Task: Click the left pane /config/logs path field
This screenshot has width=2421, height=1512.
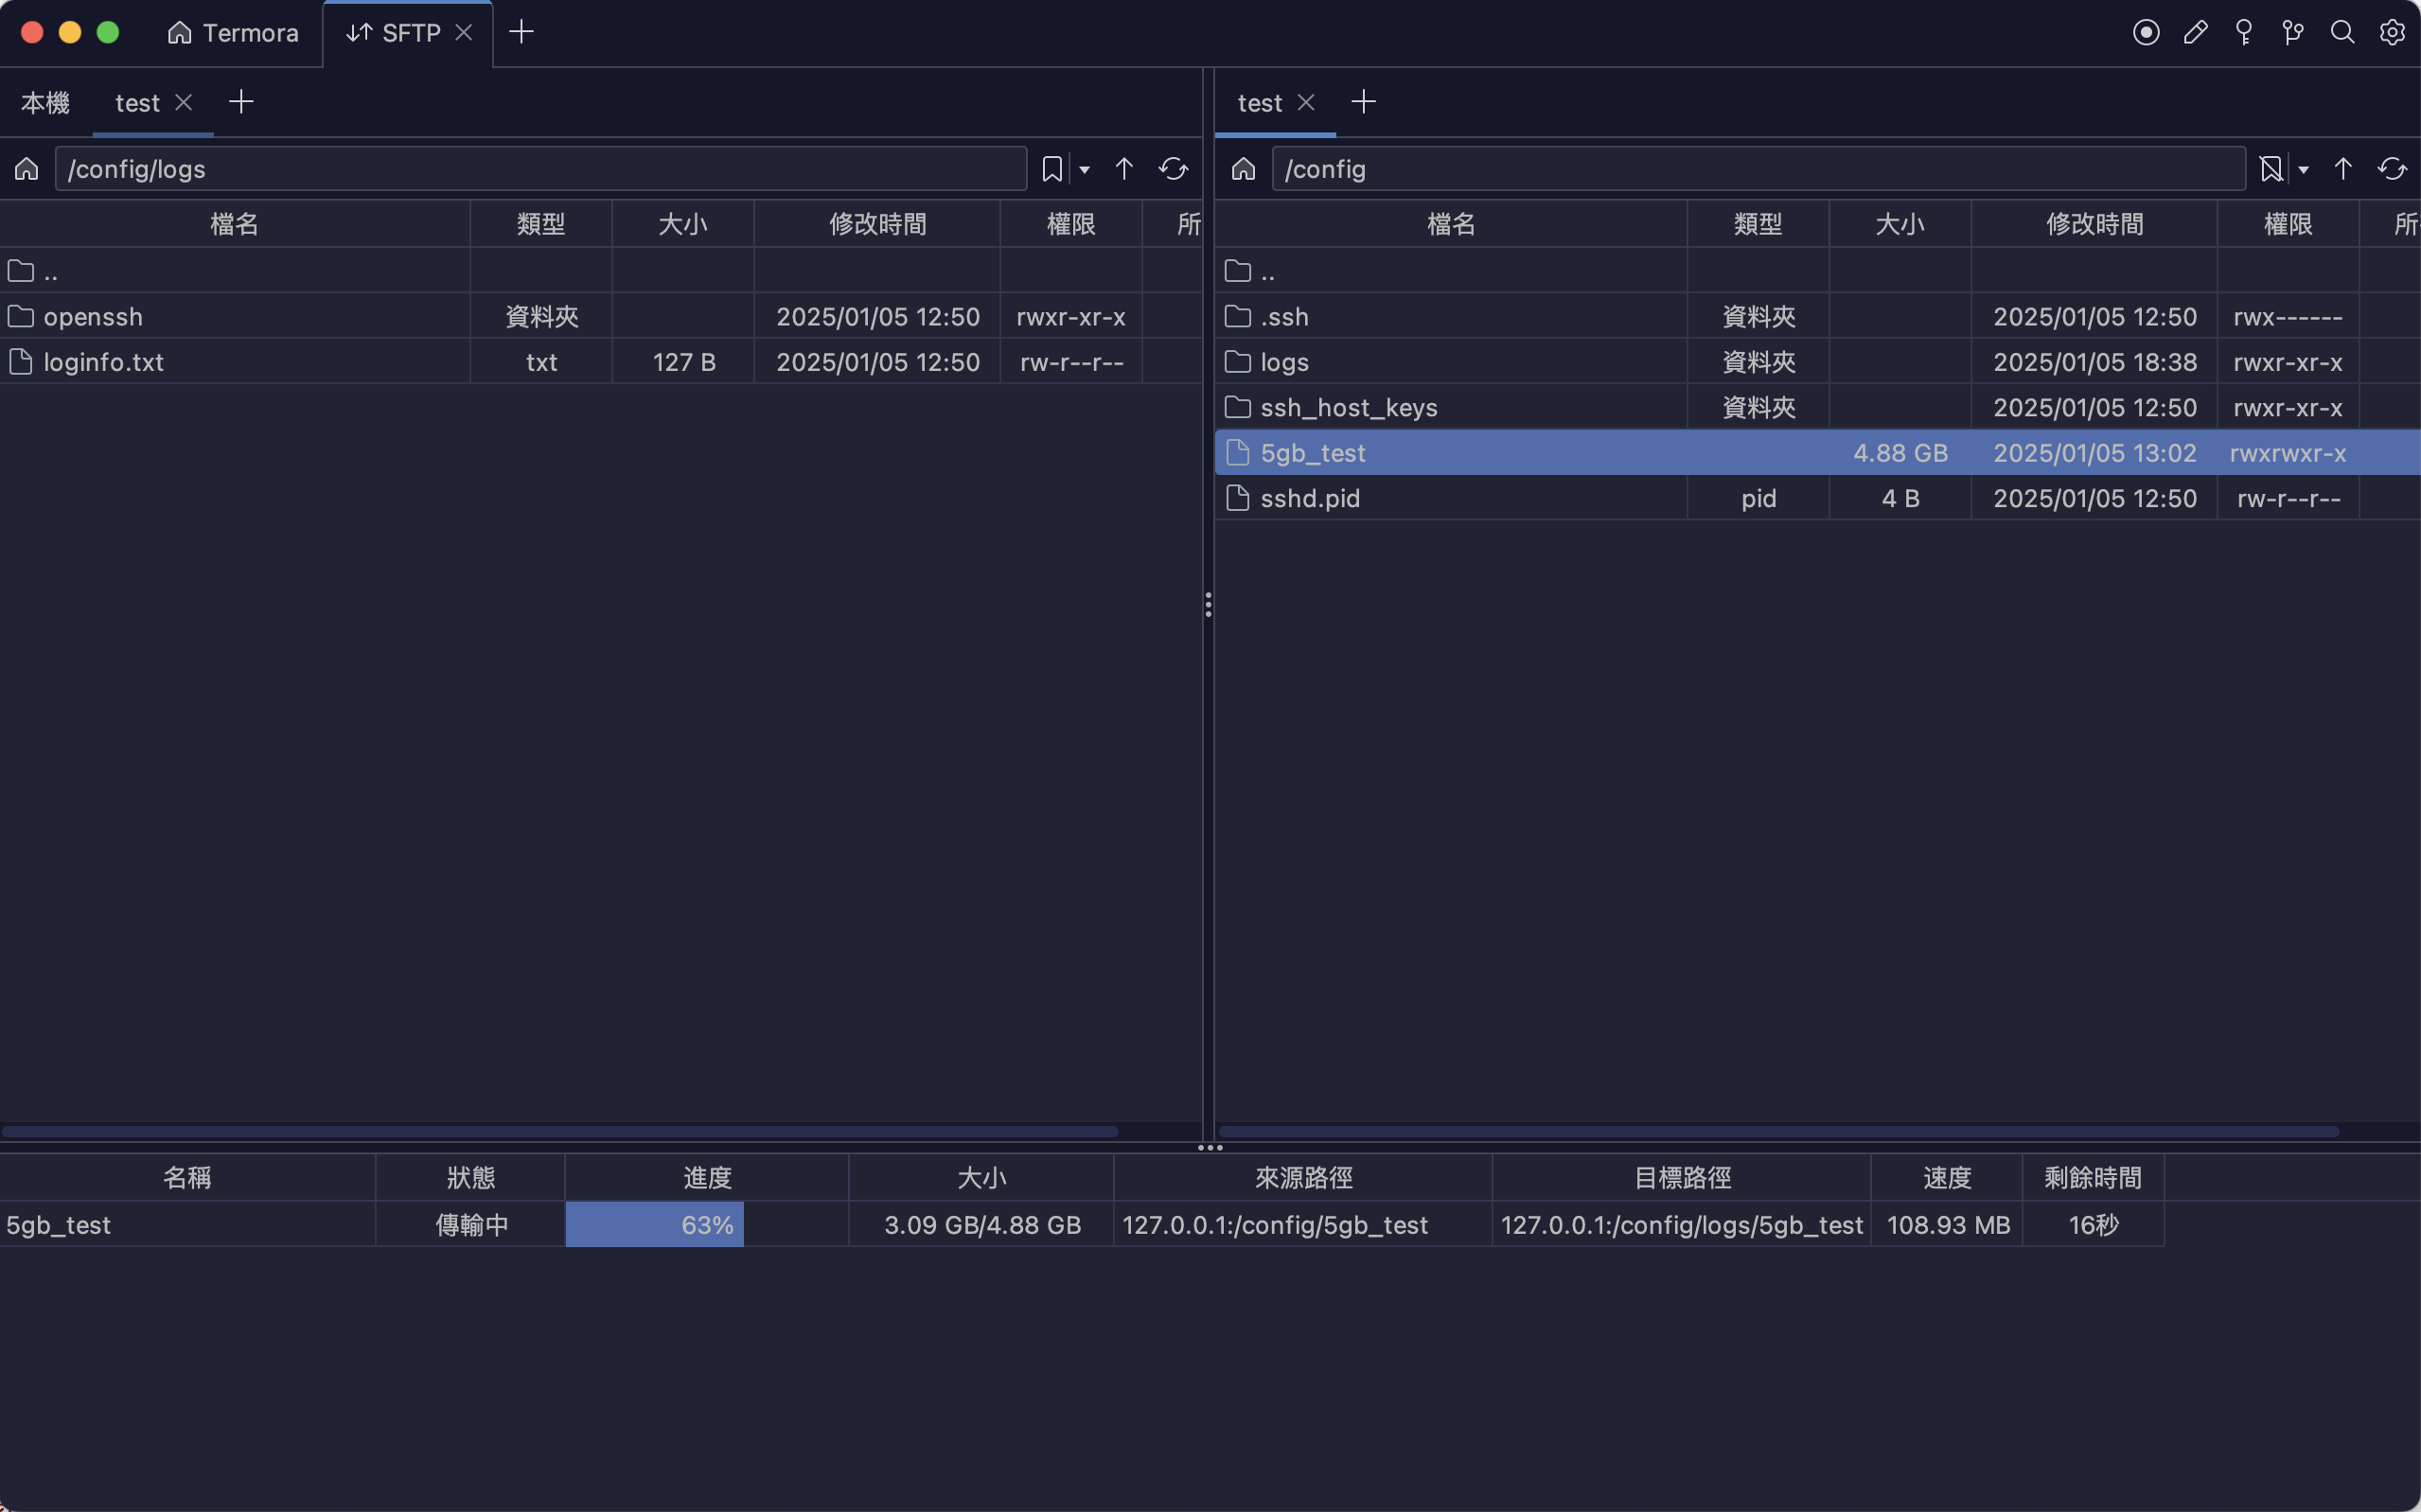Action: pyautogui.click(x=540, y=169)
